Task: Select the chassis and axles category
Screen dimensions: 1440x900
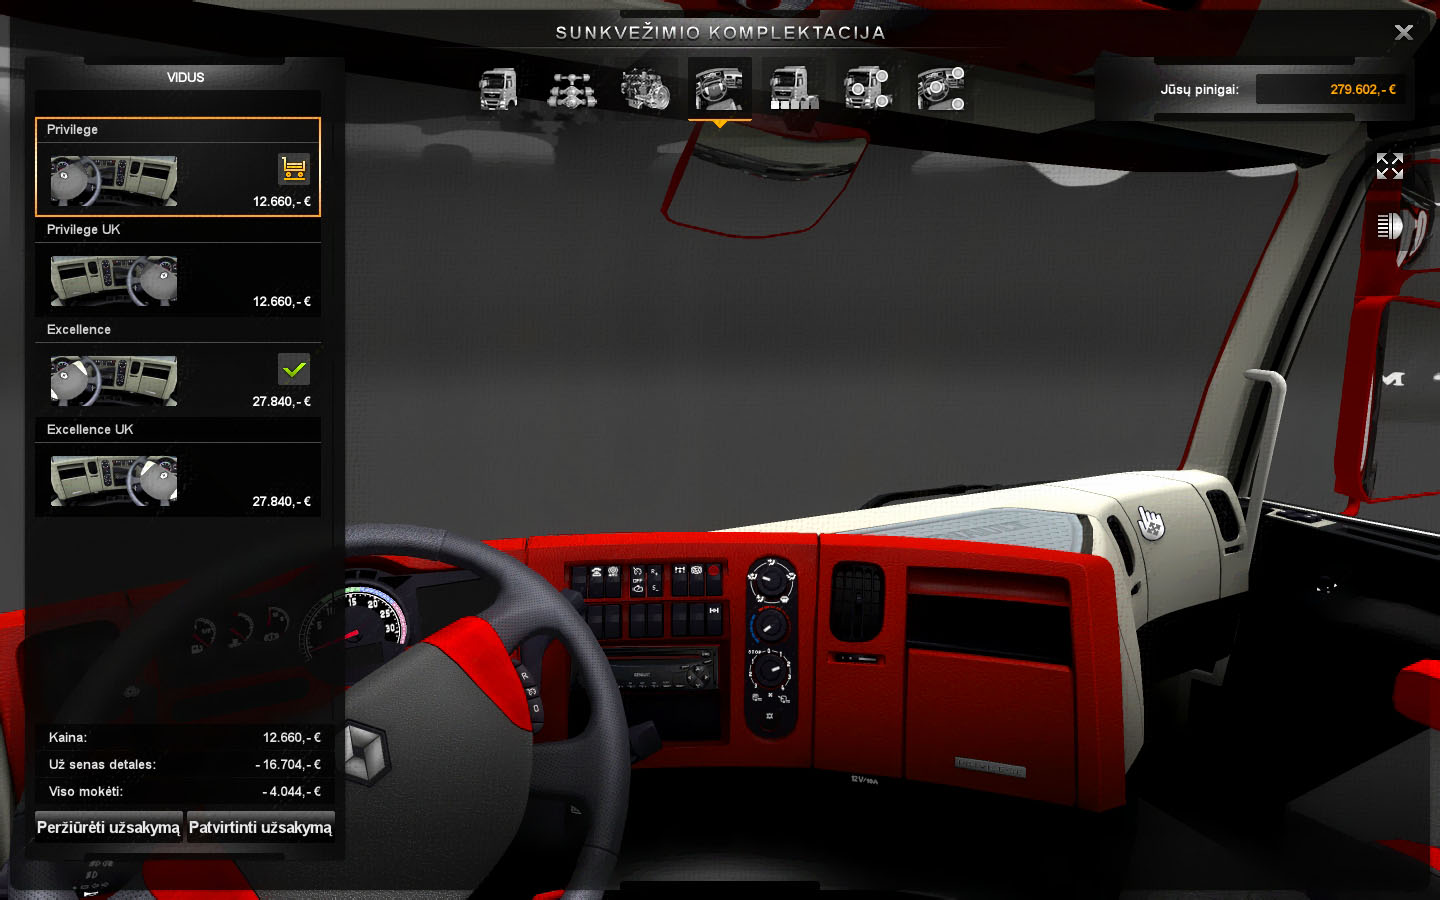Action: pos(572,89)
